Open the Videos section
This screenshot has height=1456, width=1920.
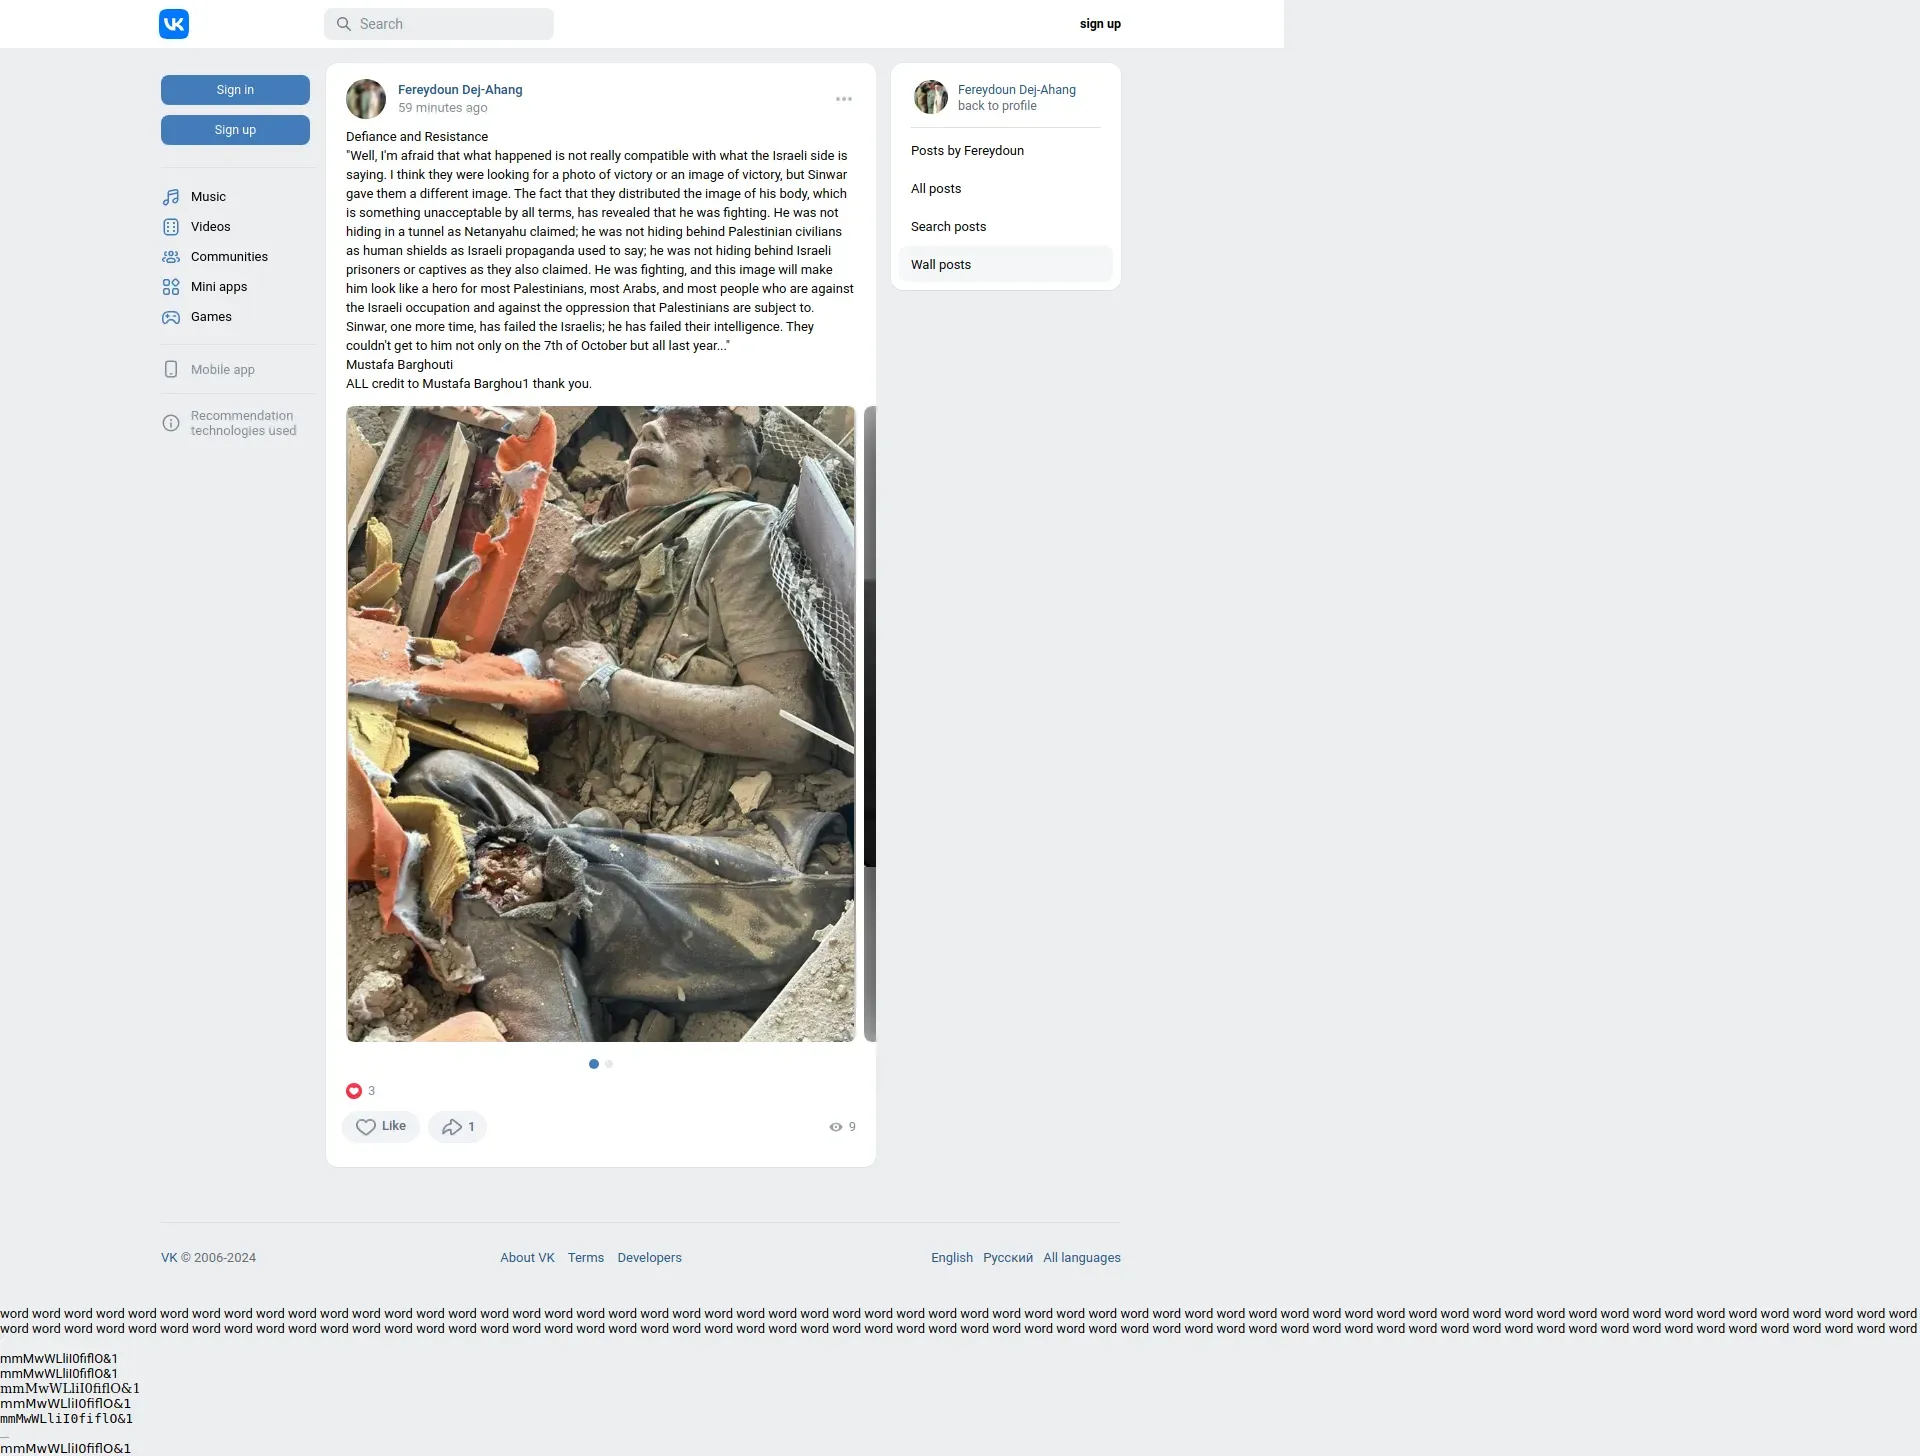(x=210, y=227)
